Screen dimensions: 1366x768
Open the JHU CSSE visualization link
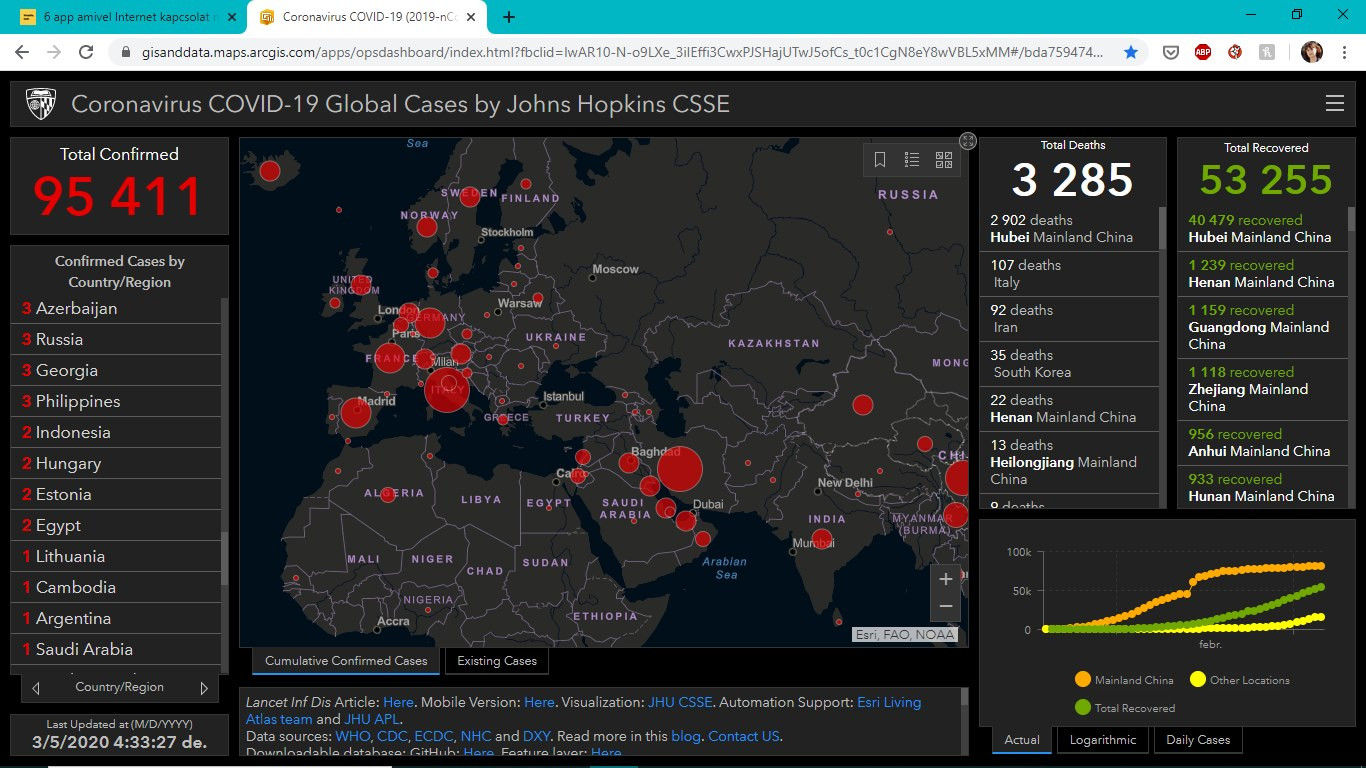tap(680, 702)
